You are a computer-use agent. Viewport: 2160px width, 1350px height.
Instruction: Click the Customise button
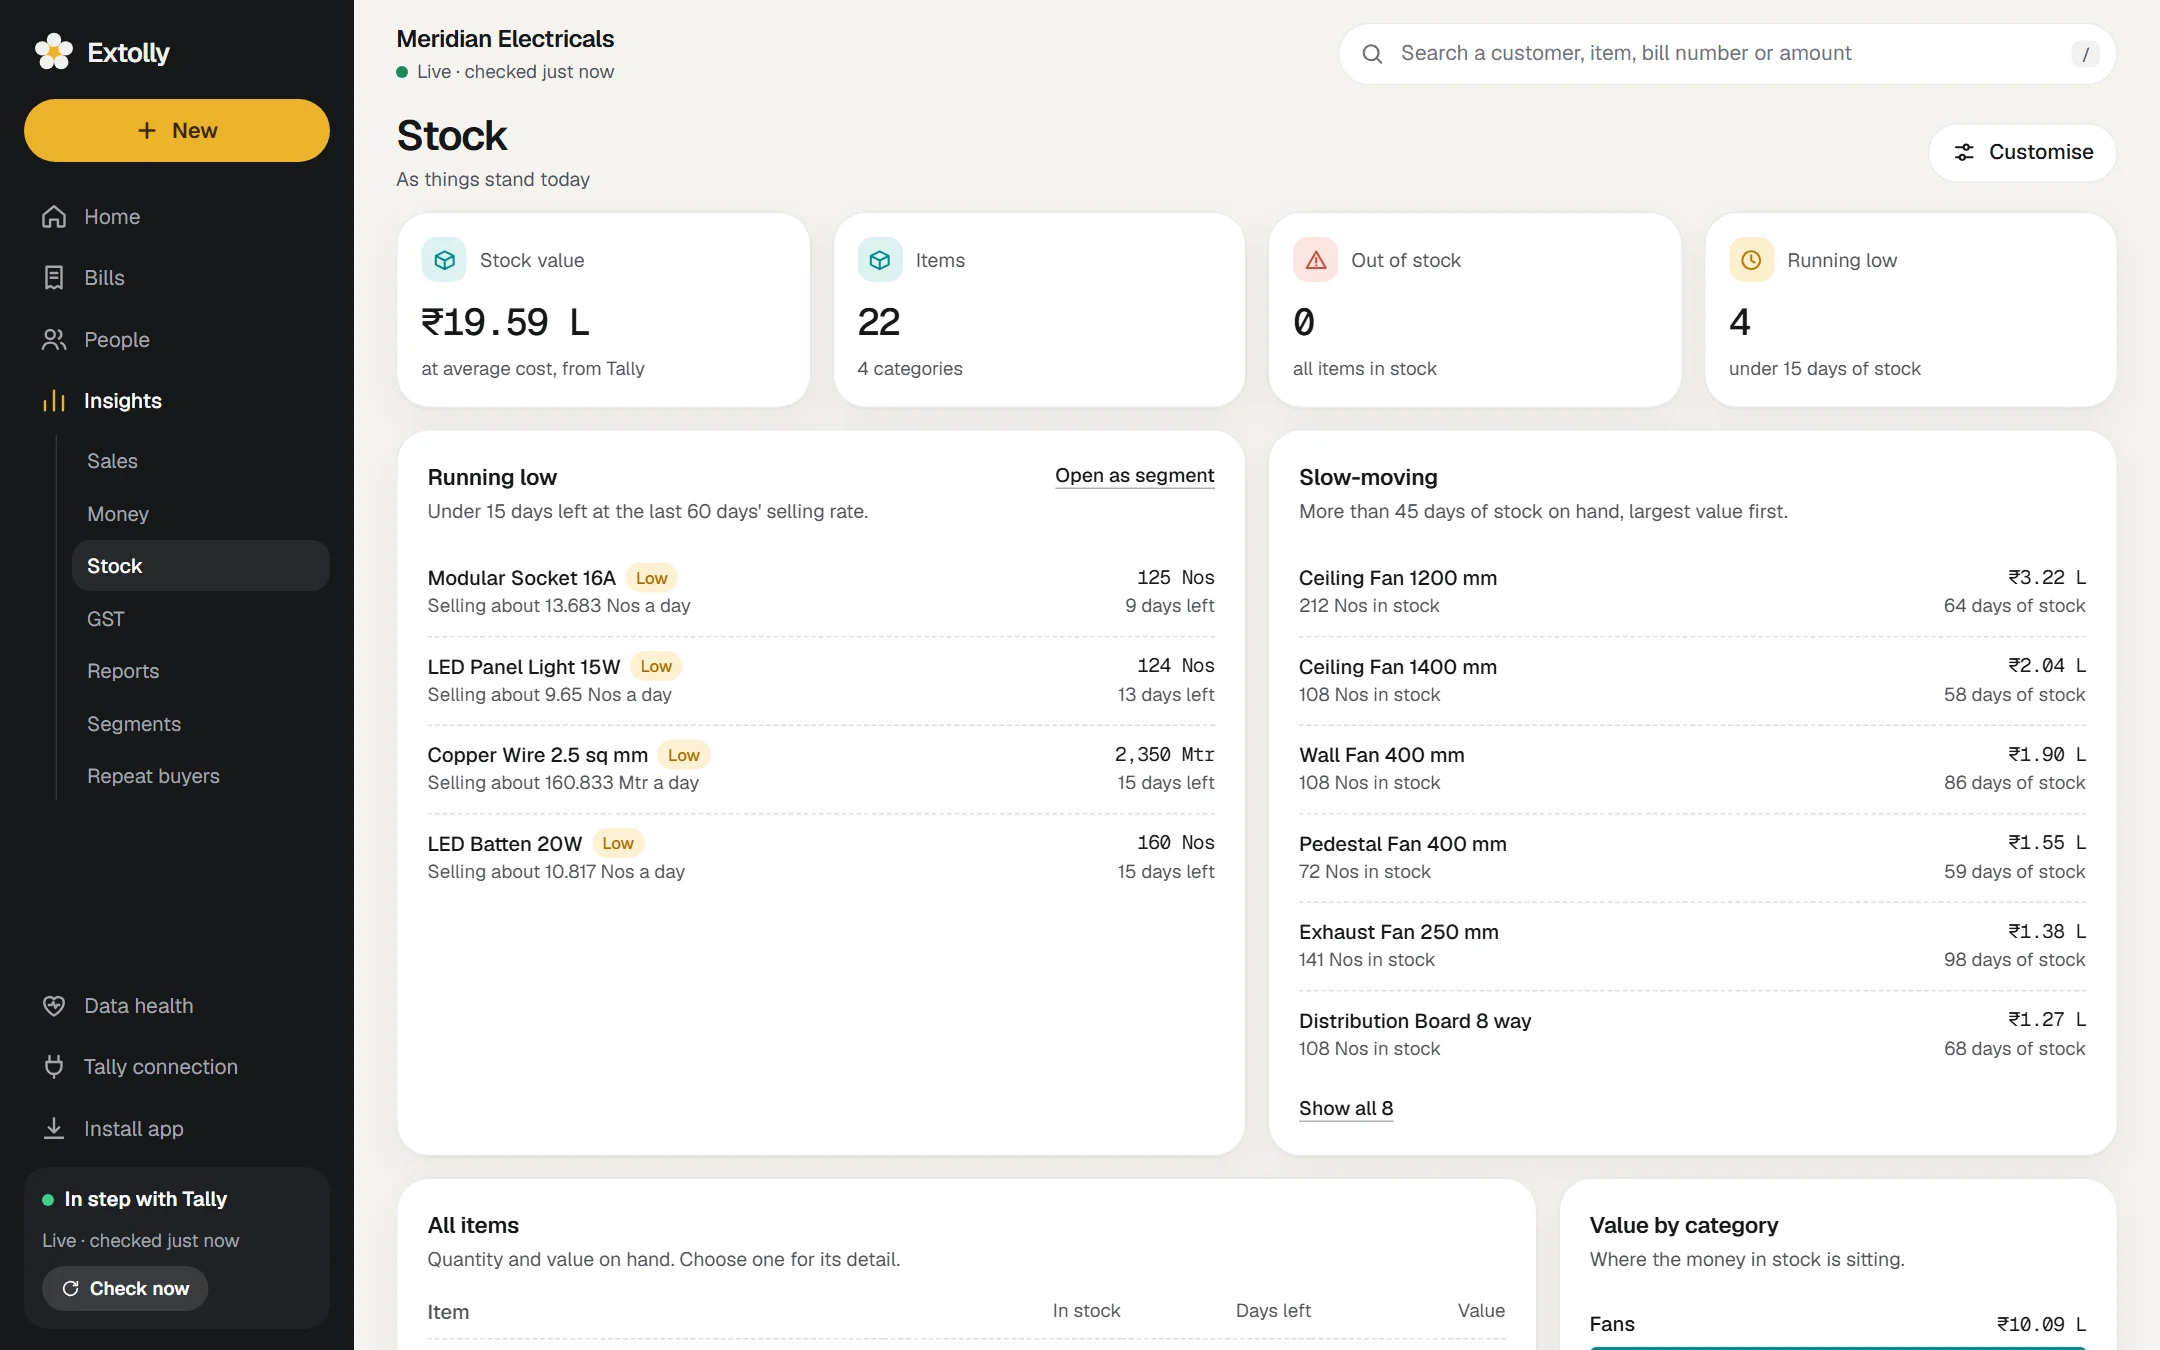point(2022,152)
